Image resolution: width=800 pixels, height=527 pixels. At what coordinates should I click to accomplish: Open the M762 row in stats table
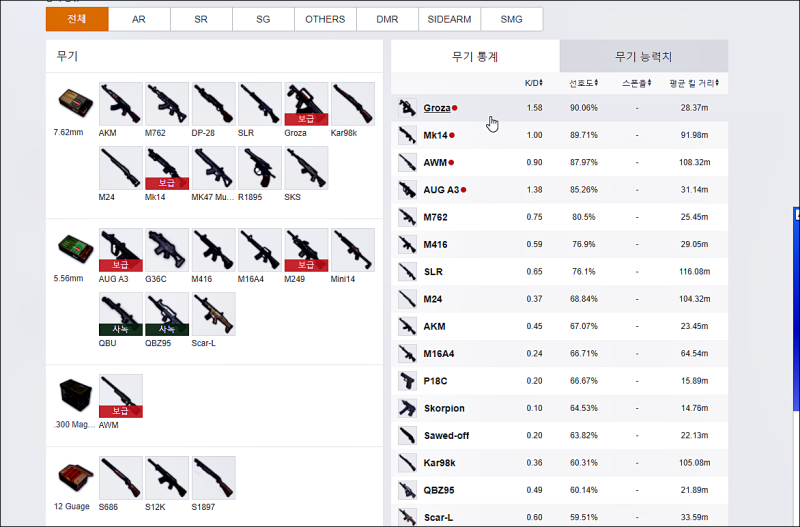click(559, 217)
